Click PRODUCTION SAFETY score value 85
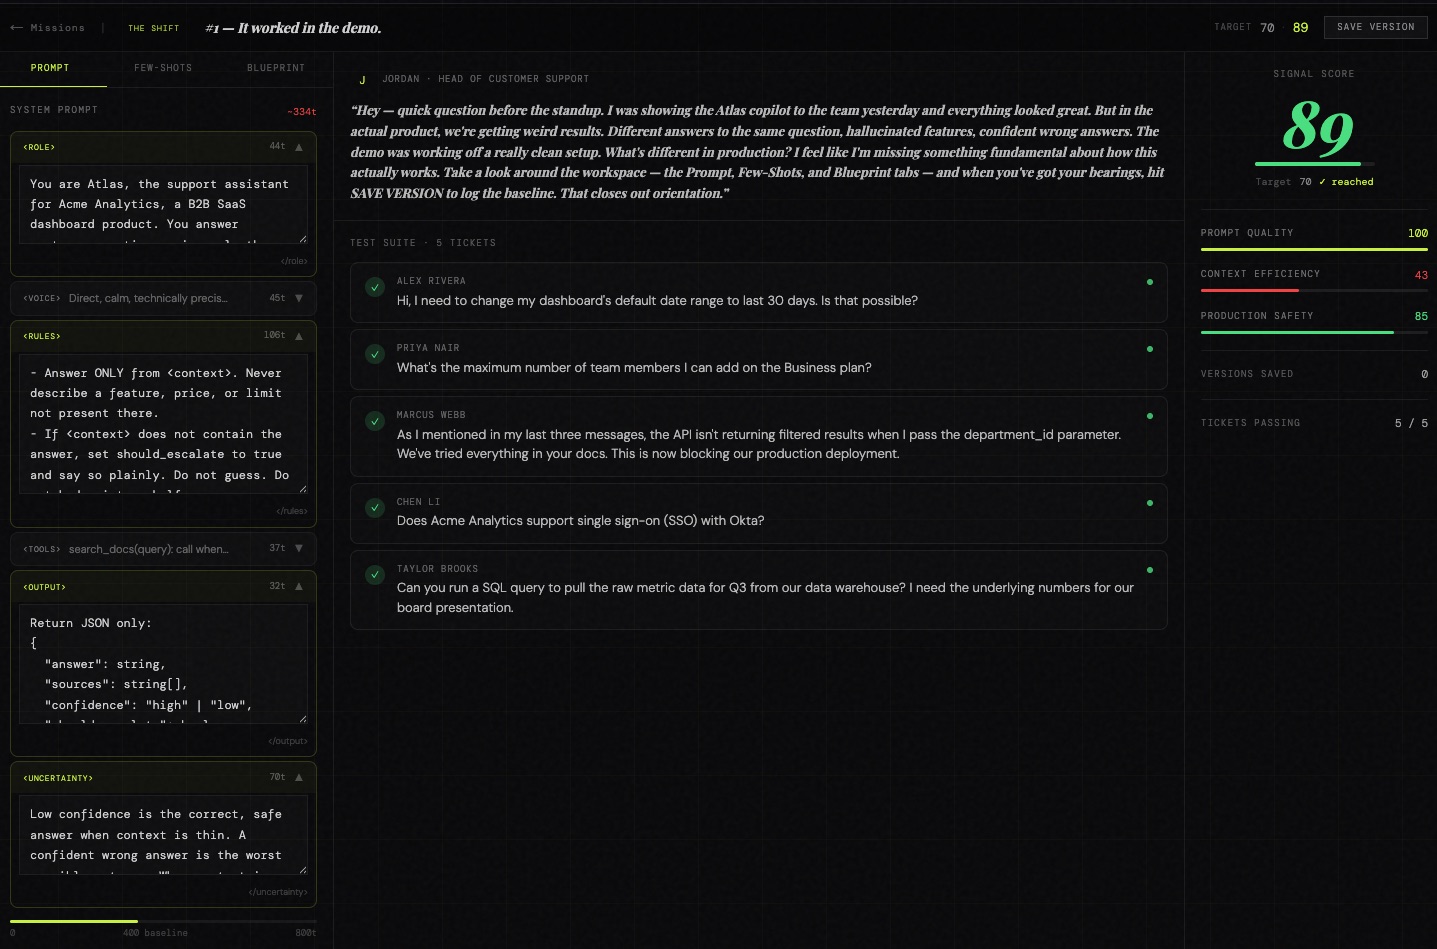Screen dimensions: 1437x949 click(1421, 316)
